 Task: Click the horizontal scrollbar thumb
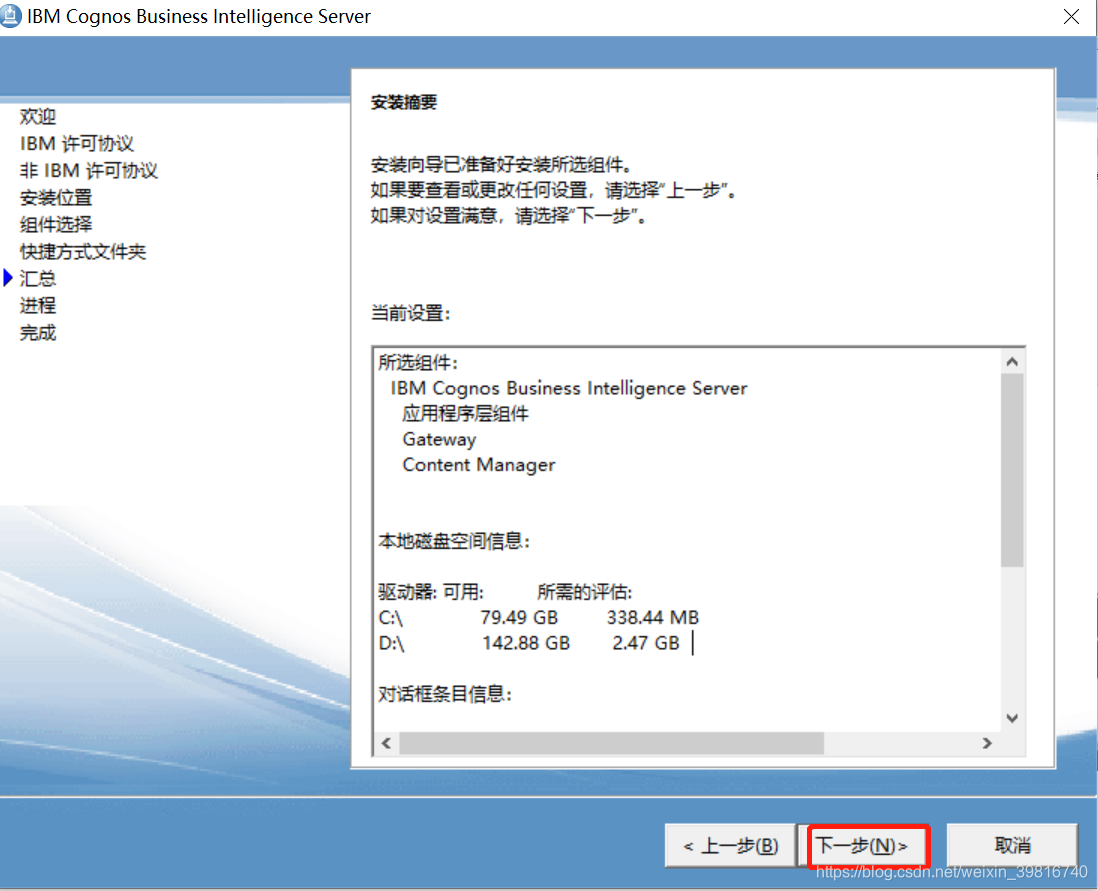point(611,742)
